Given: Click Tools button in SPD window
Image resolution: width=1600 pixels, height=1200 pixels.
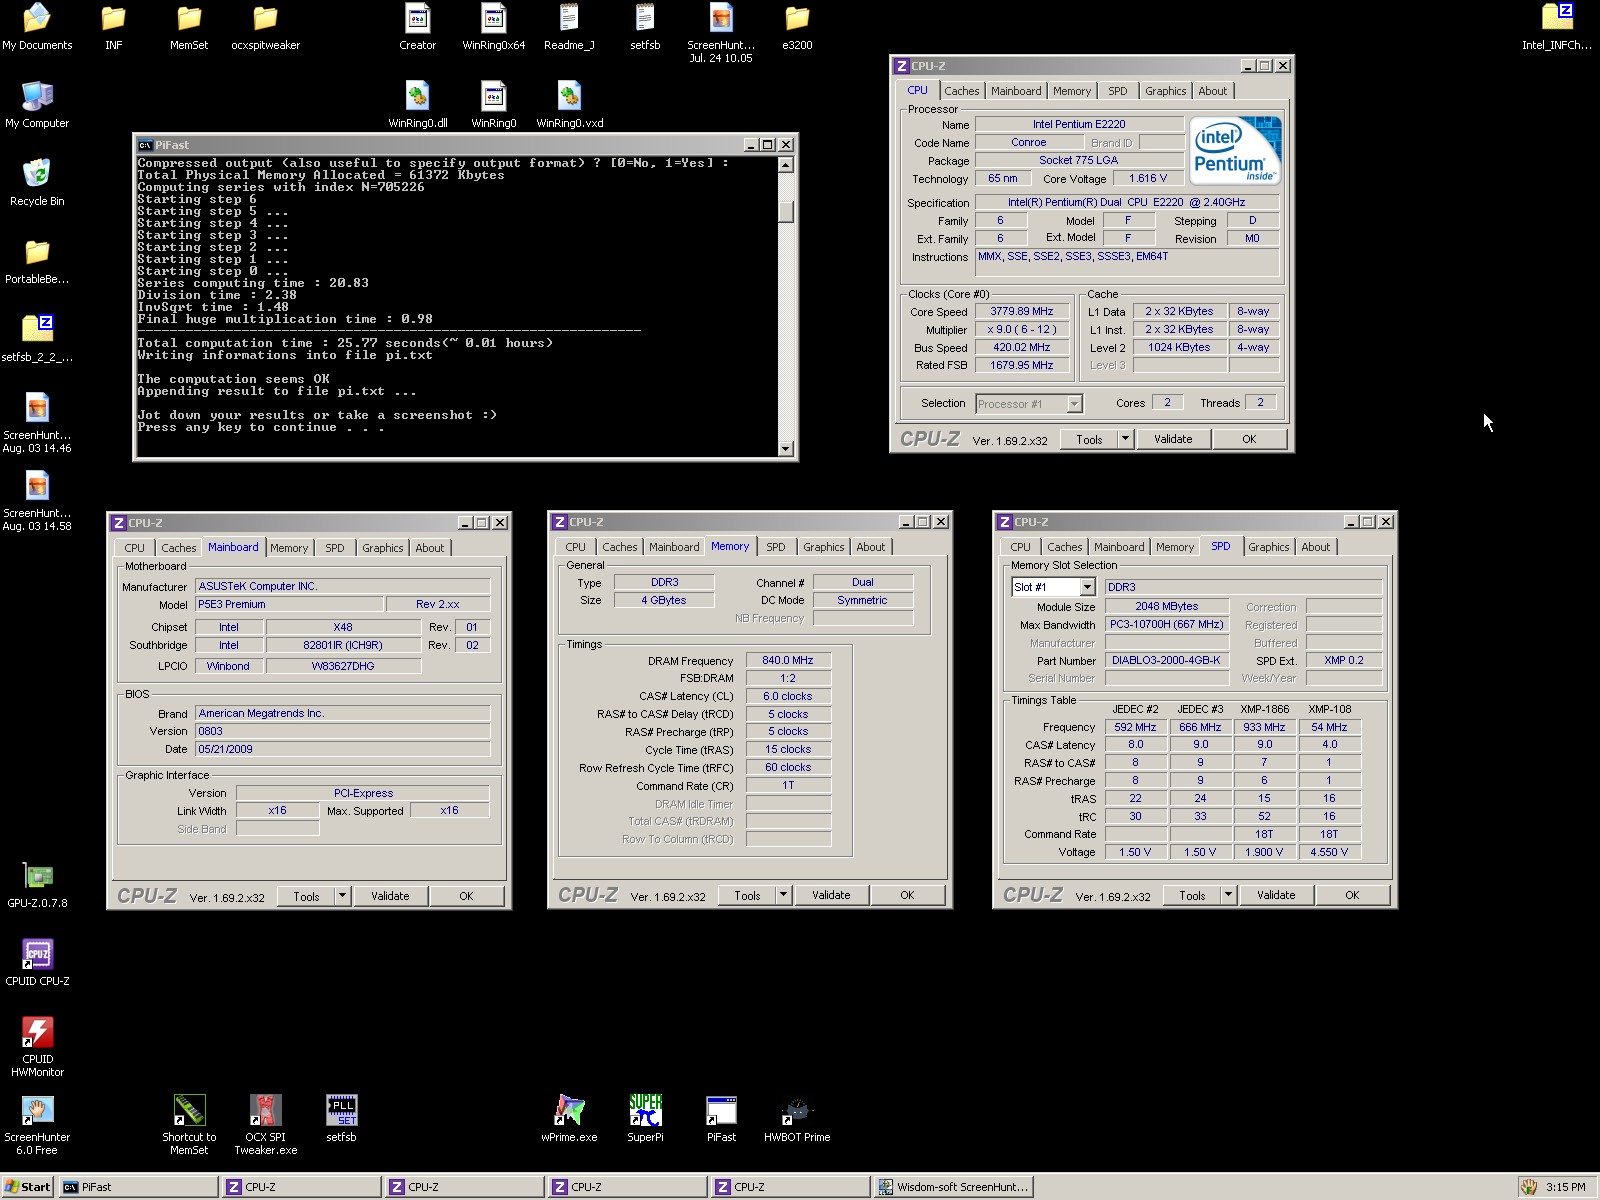Looking at the screenshot, I should tap(1192, 895).
